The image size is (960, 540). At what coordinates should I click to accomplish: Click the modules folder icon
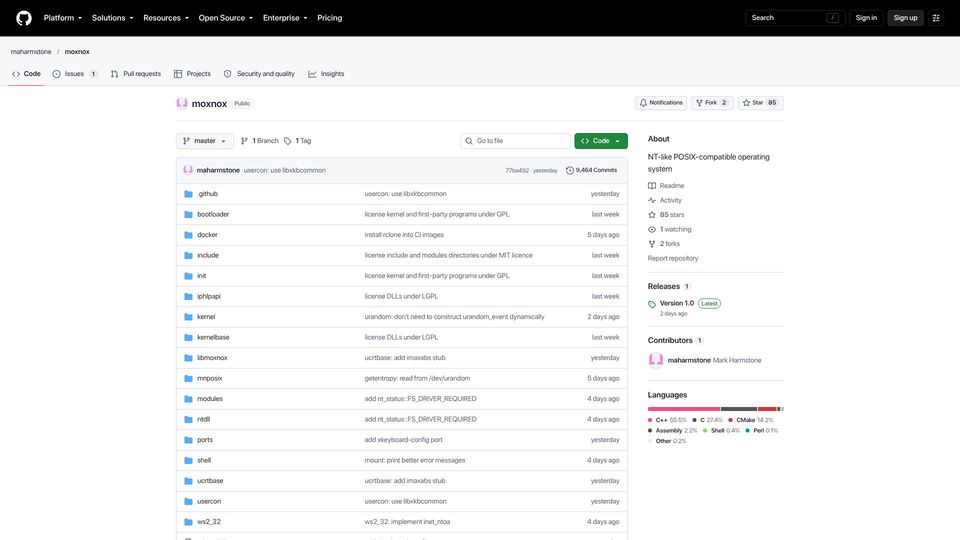(189, 399)
